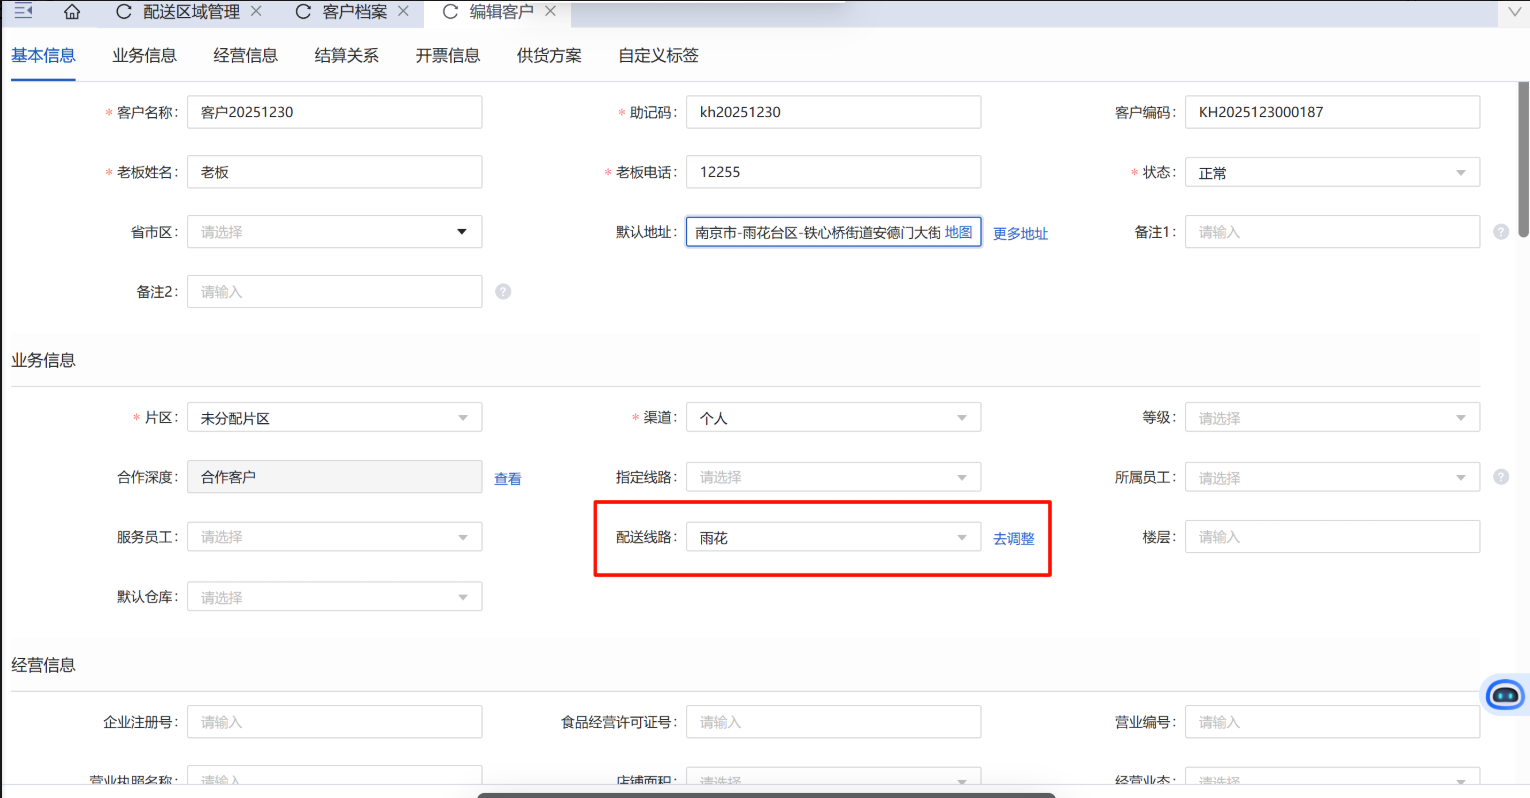
Task: Refresh icon on 客户档案 tab
Action: (303, 12)
